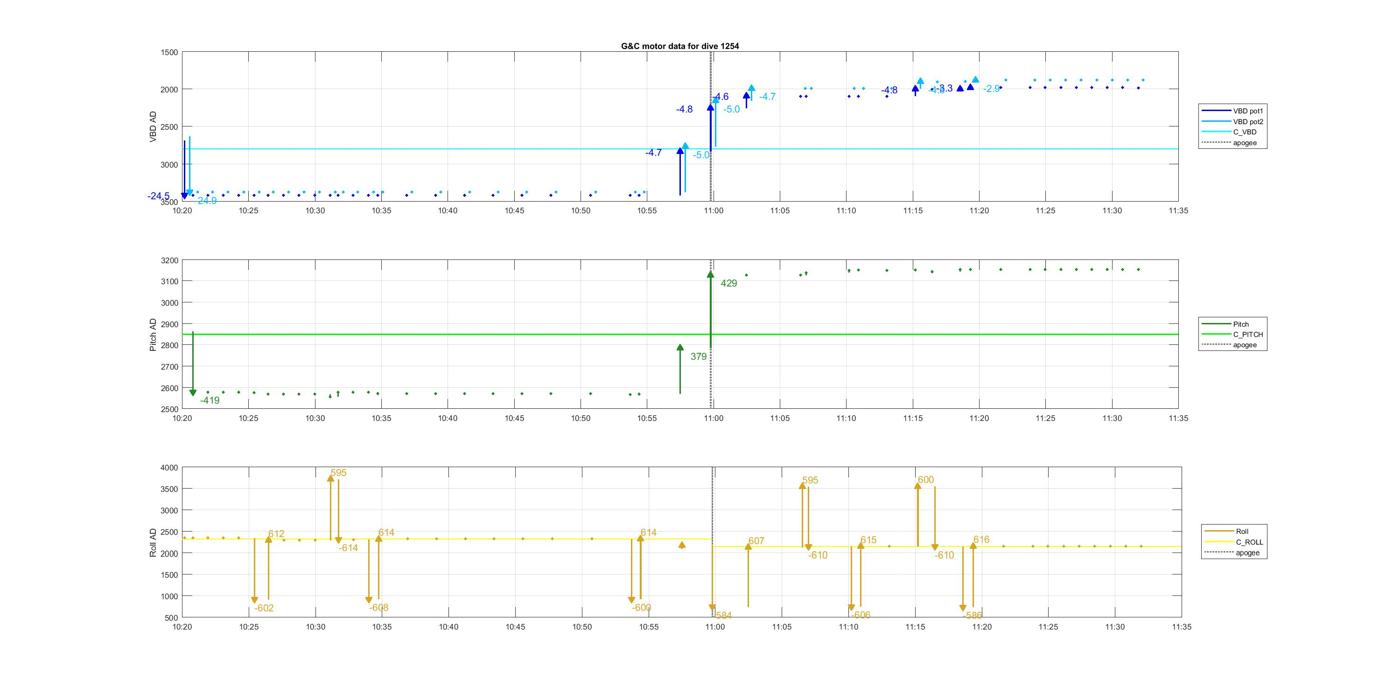Select 'apogee' in the VBD legend
1400x693 pixels.
pyautogui.click(x=1246, y=143)
